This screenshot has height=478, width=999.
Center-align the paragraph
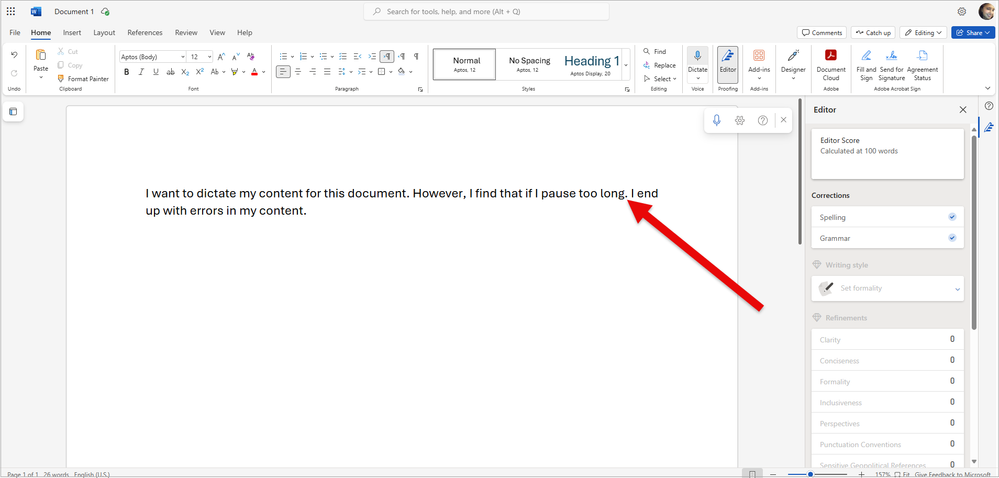(x=298, y=71)
